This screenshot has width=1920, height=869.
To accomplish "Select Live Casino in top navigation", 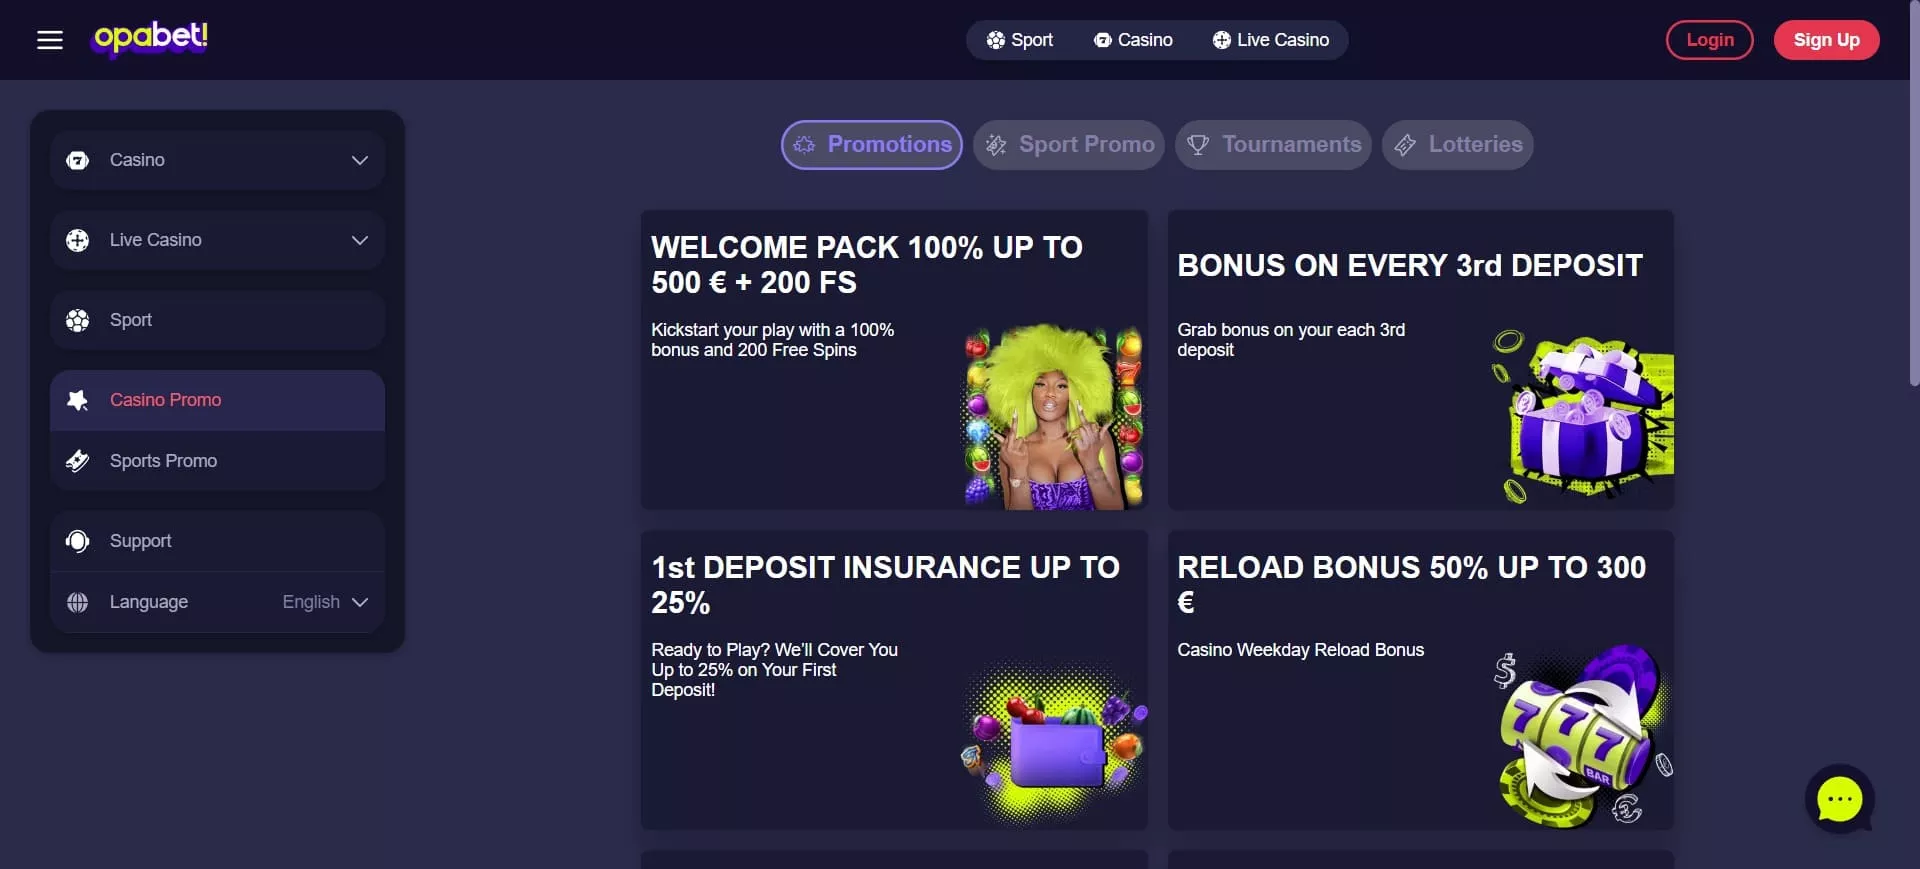I will 1271,40.
